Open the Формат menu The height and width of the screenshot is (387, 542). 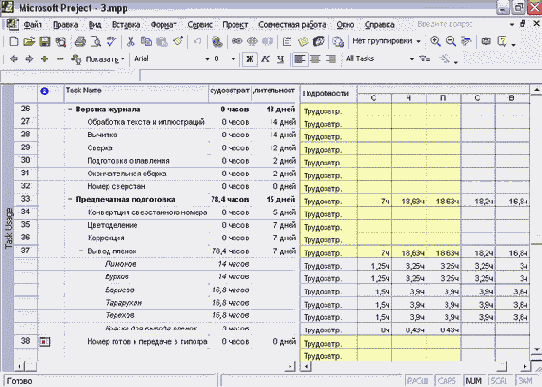point(163,25)
